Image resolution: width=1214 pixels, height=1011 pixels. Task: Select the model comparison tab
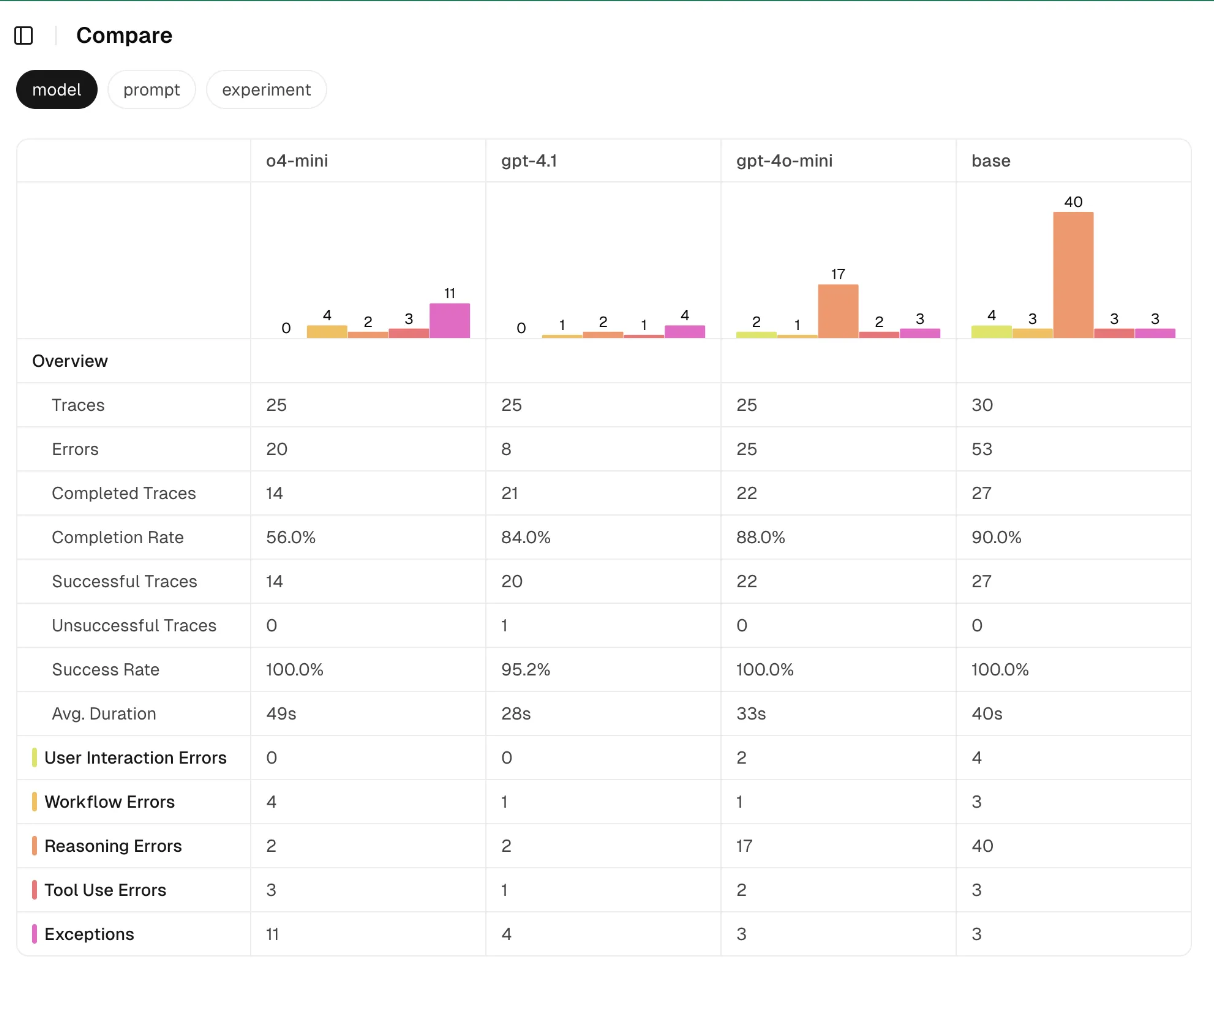(x=57, y=90)
